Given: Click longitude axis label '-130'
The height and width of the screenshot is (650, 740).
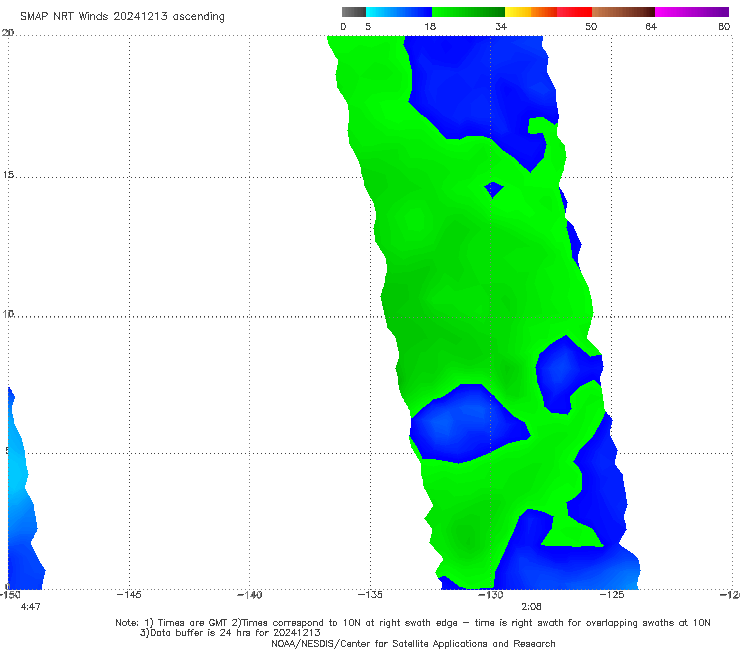Looking at the screenshot, I should (491, 595).
